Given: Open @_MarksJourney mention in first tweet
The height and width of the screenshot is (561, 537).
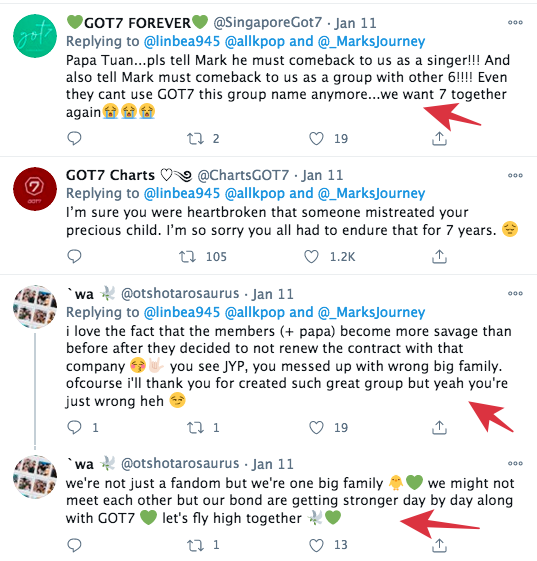Looking at the screenshot, I should pos(371,42).
